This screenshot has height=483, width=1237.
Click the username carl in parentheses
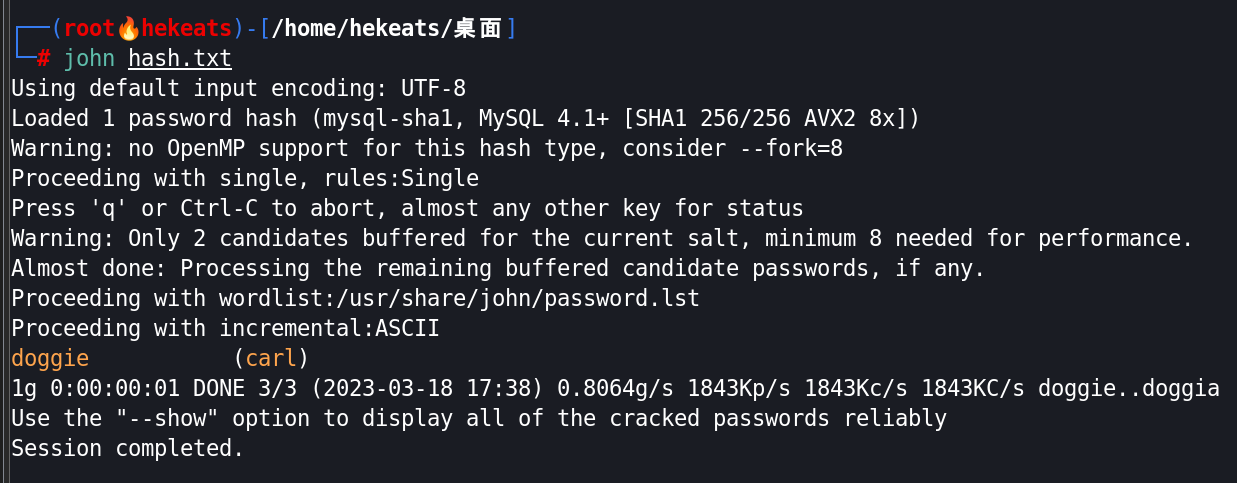pyautogui.click(x=271, y=358)
